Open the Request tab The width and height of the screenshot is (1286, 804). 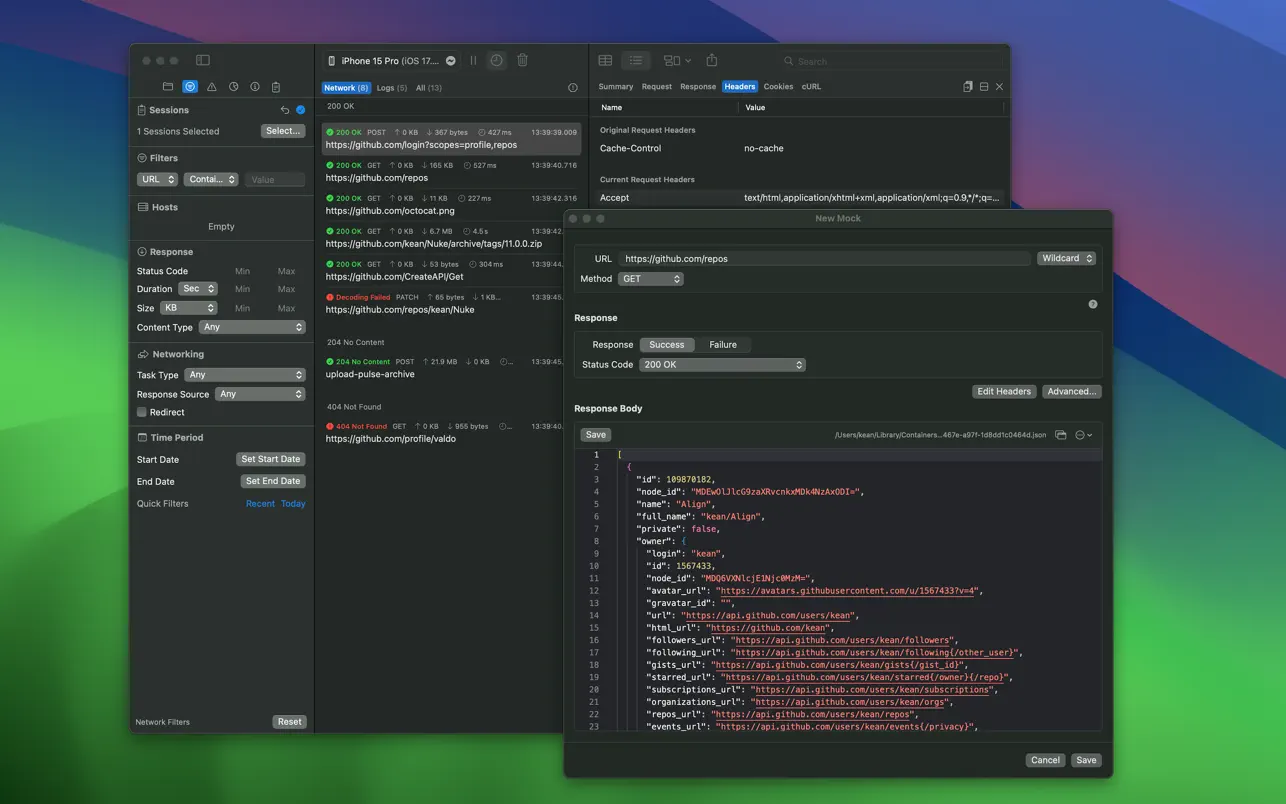point(657,87)
